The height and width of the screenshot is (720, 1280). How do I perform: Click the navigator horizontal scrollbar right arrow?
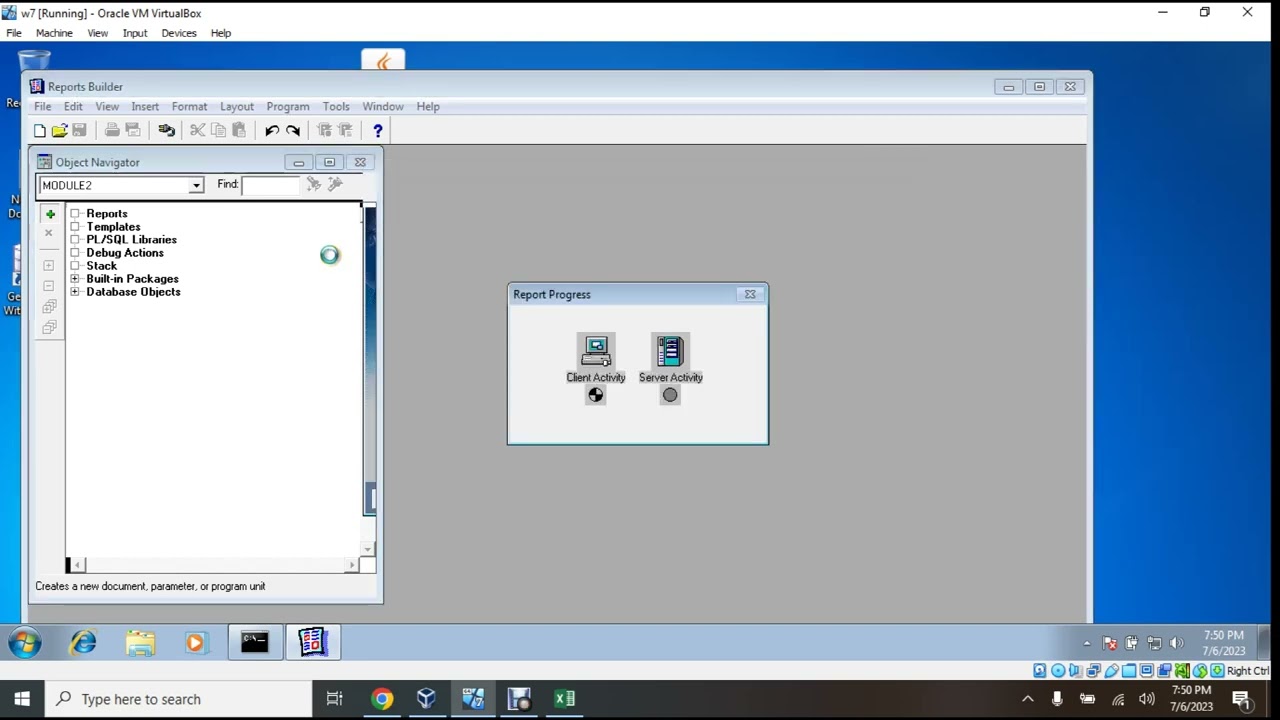pyautogui.click(x=351, y=565)
